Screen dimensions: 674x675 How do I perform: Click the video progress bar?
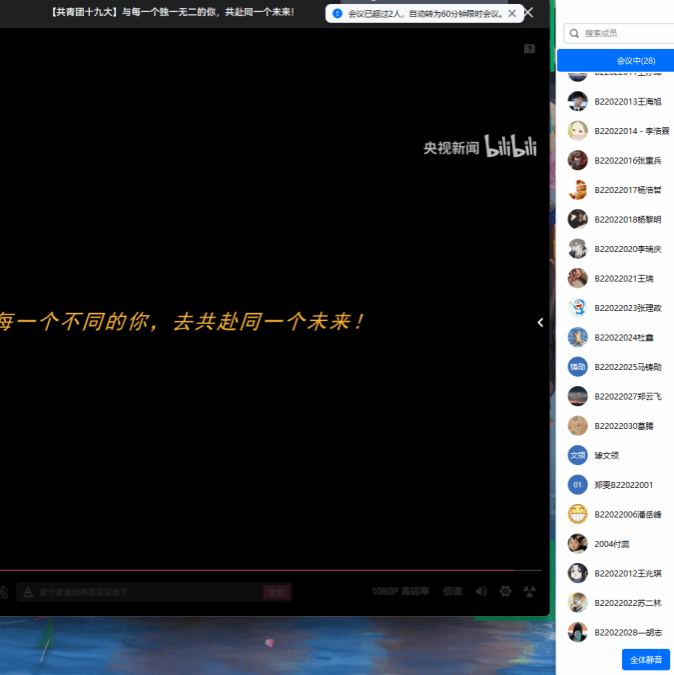tap(270, 572)
